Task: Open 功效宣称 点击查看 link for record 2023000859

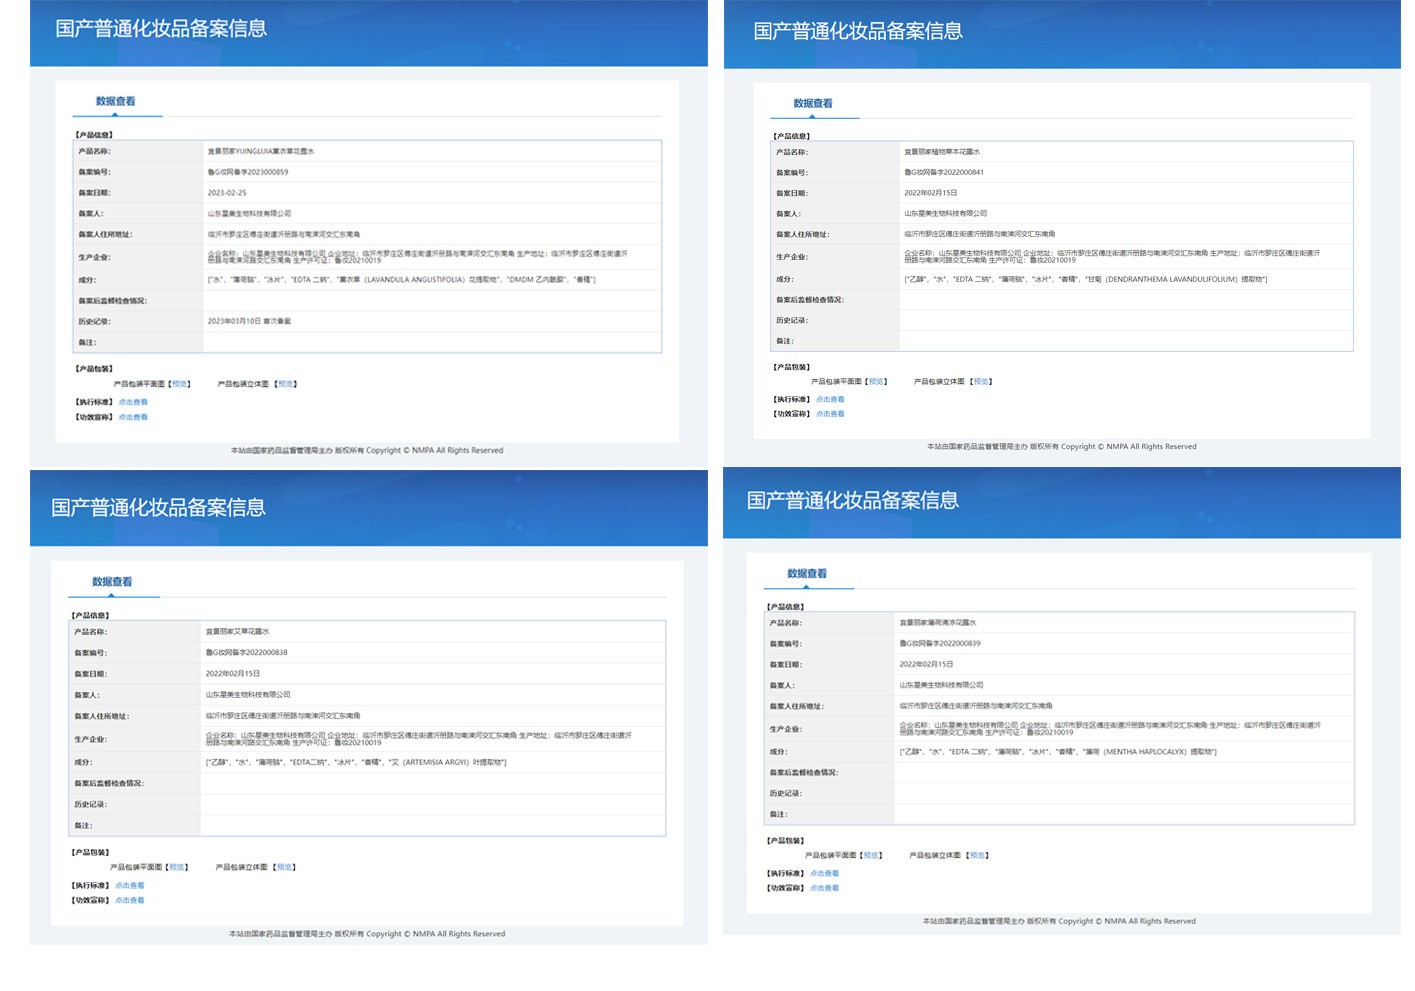Action: point(133,417)
